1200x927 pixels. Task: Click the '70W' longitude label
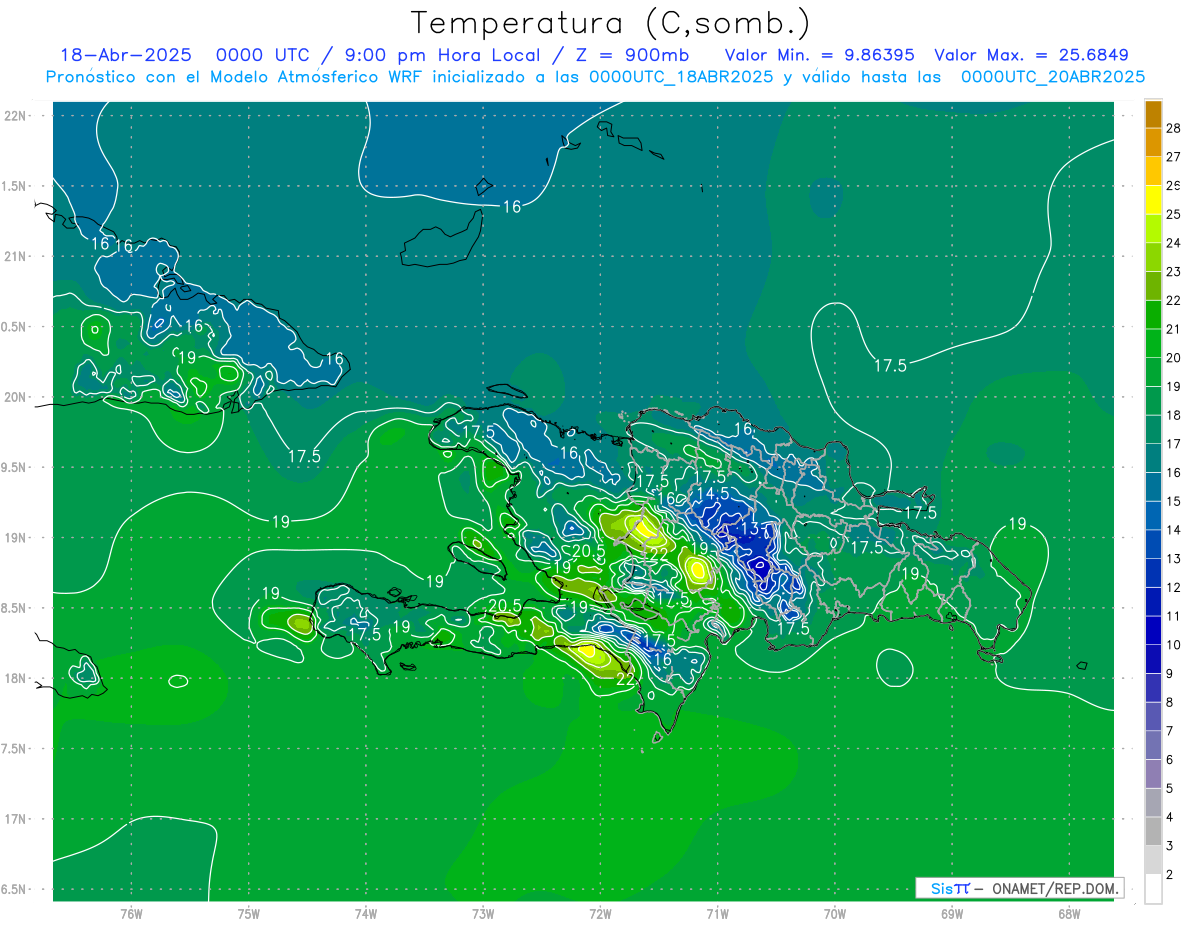[x=835, y=913]
